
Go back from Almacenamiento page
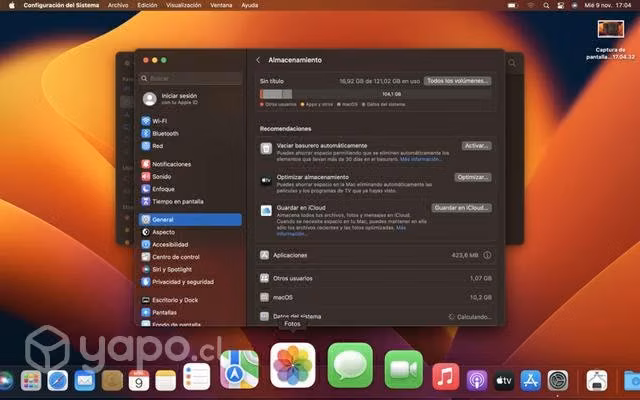pos(258,60)
